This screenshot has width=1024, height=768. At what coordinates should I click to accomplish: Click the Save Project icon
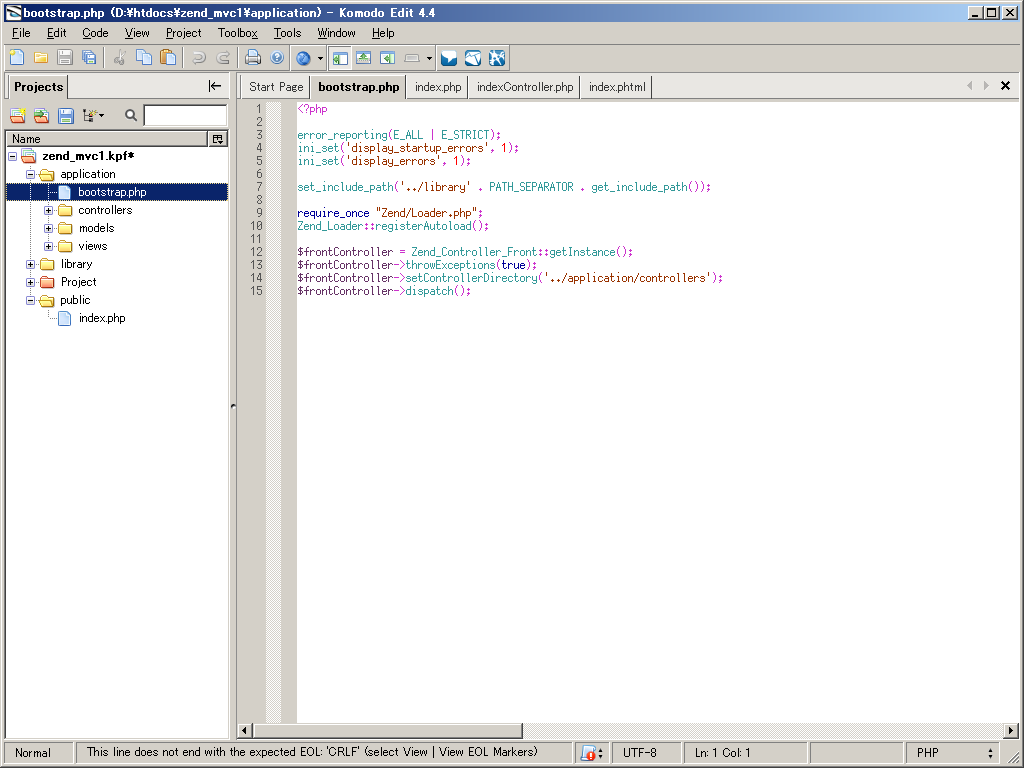pos(66,116)
